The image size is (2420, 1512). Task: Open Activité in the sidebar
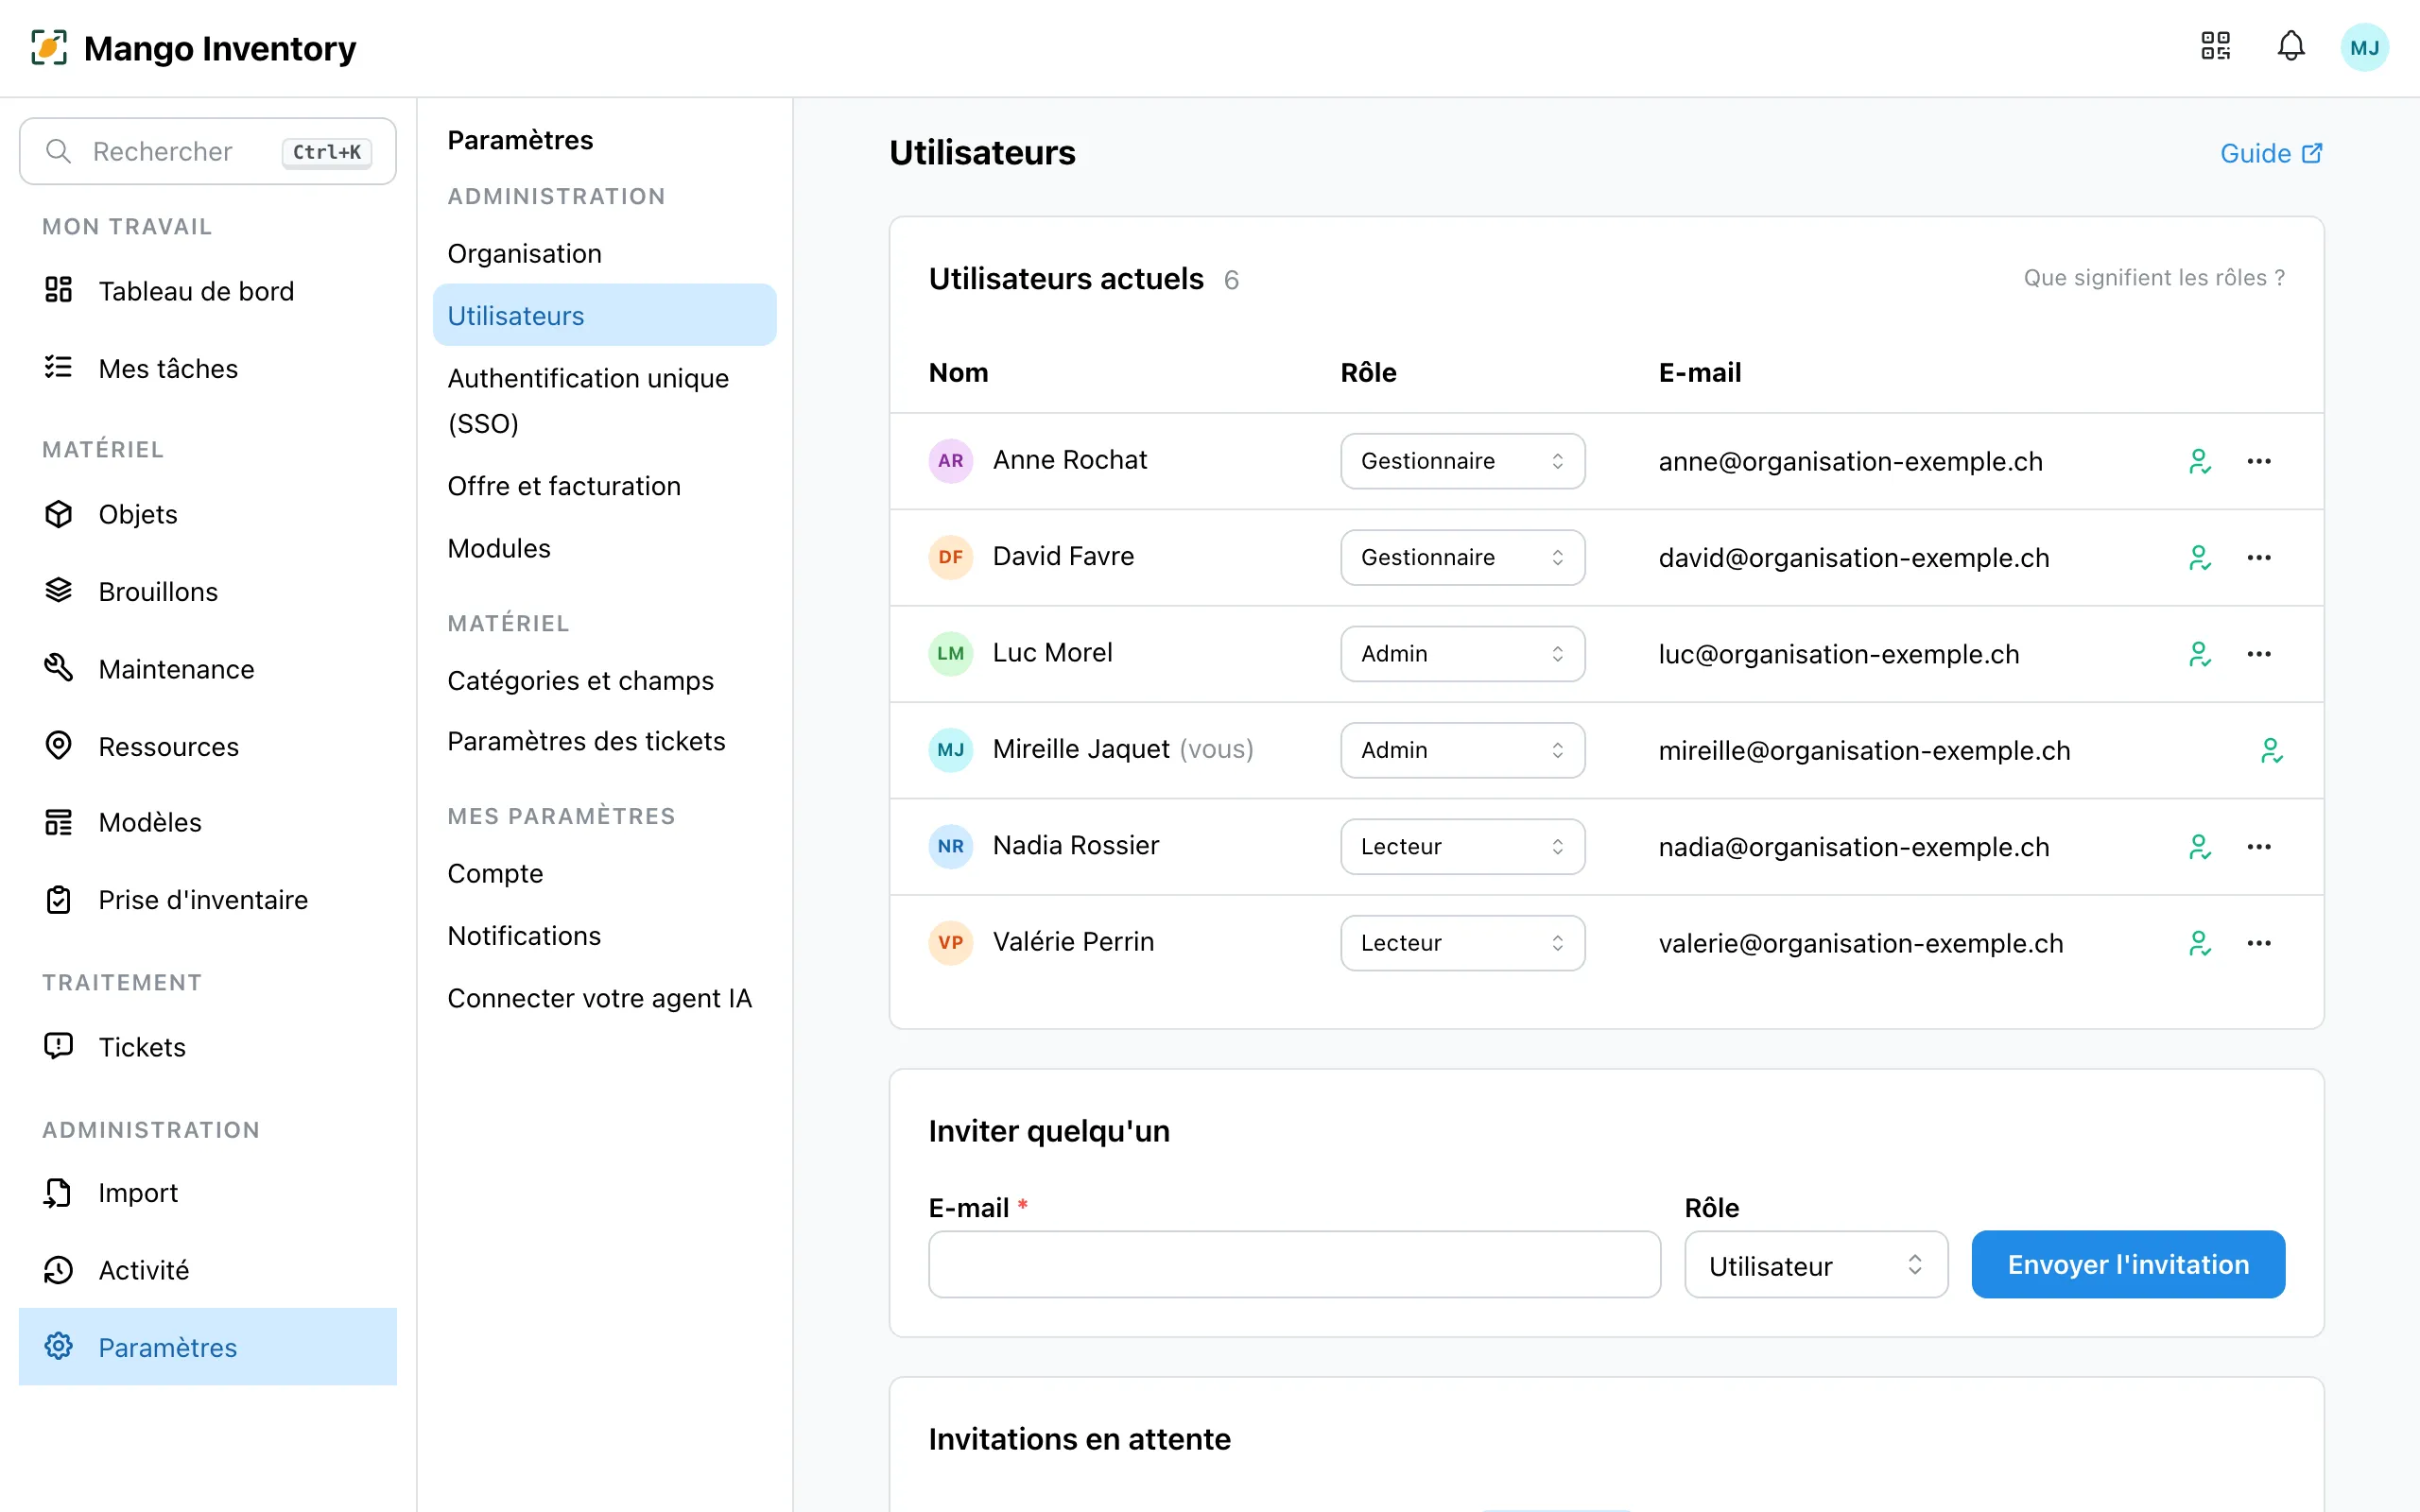pyautogui.click(x=208, y=1270)
